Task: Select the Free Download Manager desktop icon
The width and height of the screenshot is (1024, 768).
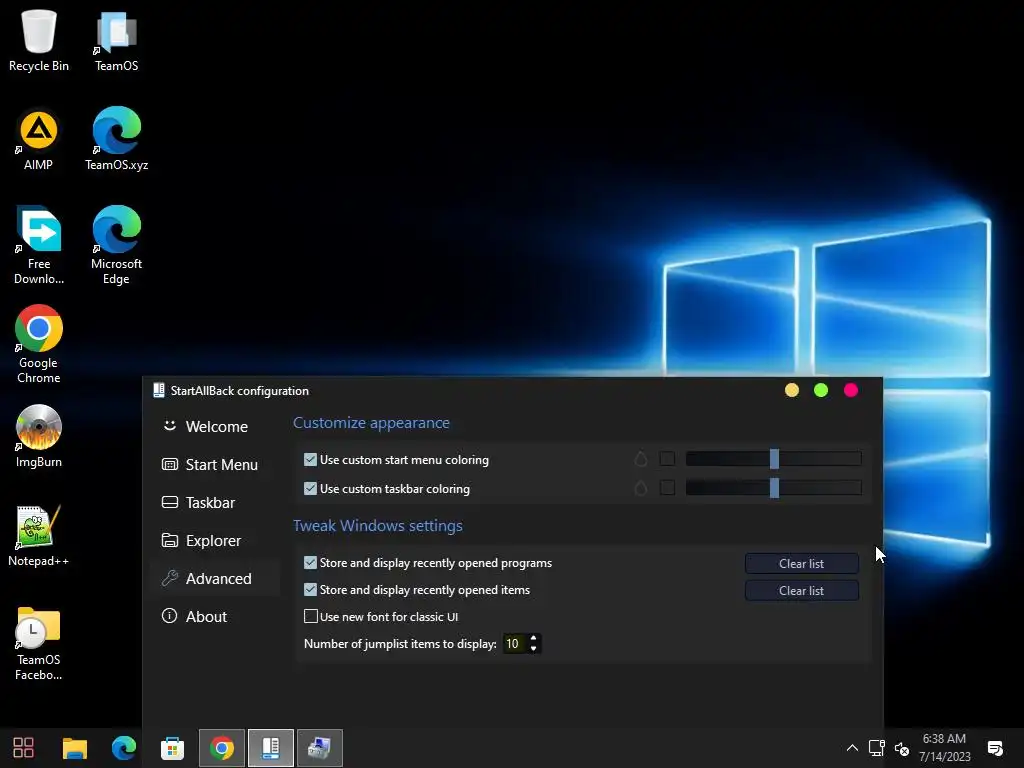Action: (x=39, y=246)
